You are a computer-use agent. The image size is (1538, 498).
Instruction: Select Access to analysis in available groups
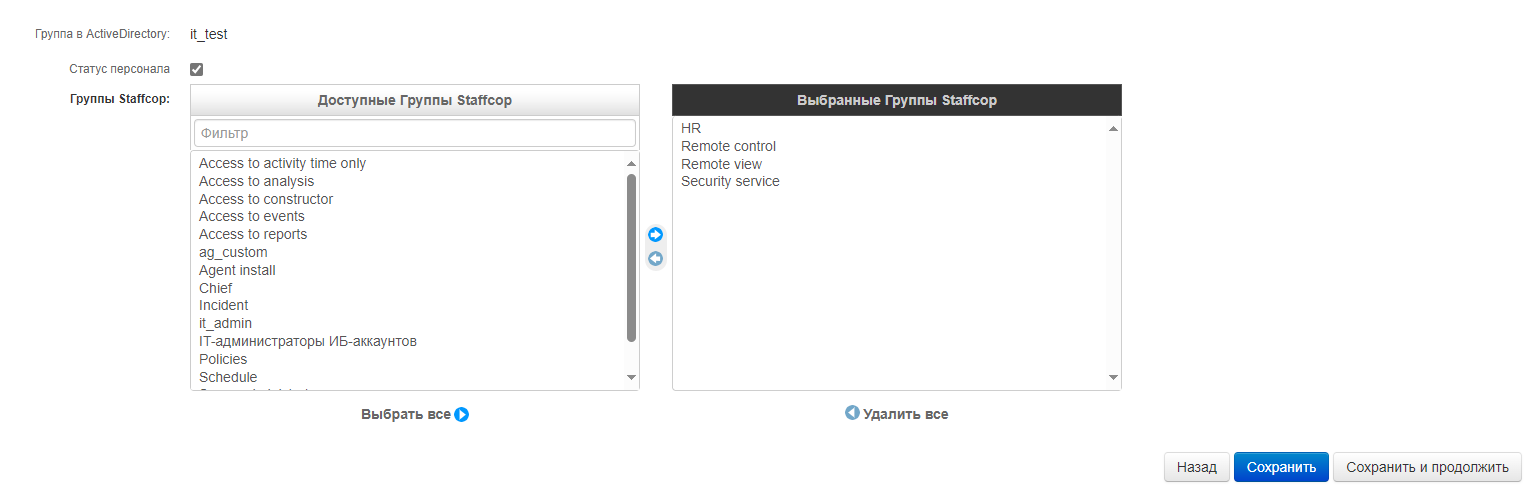(408, 181)
